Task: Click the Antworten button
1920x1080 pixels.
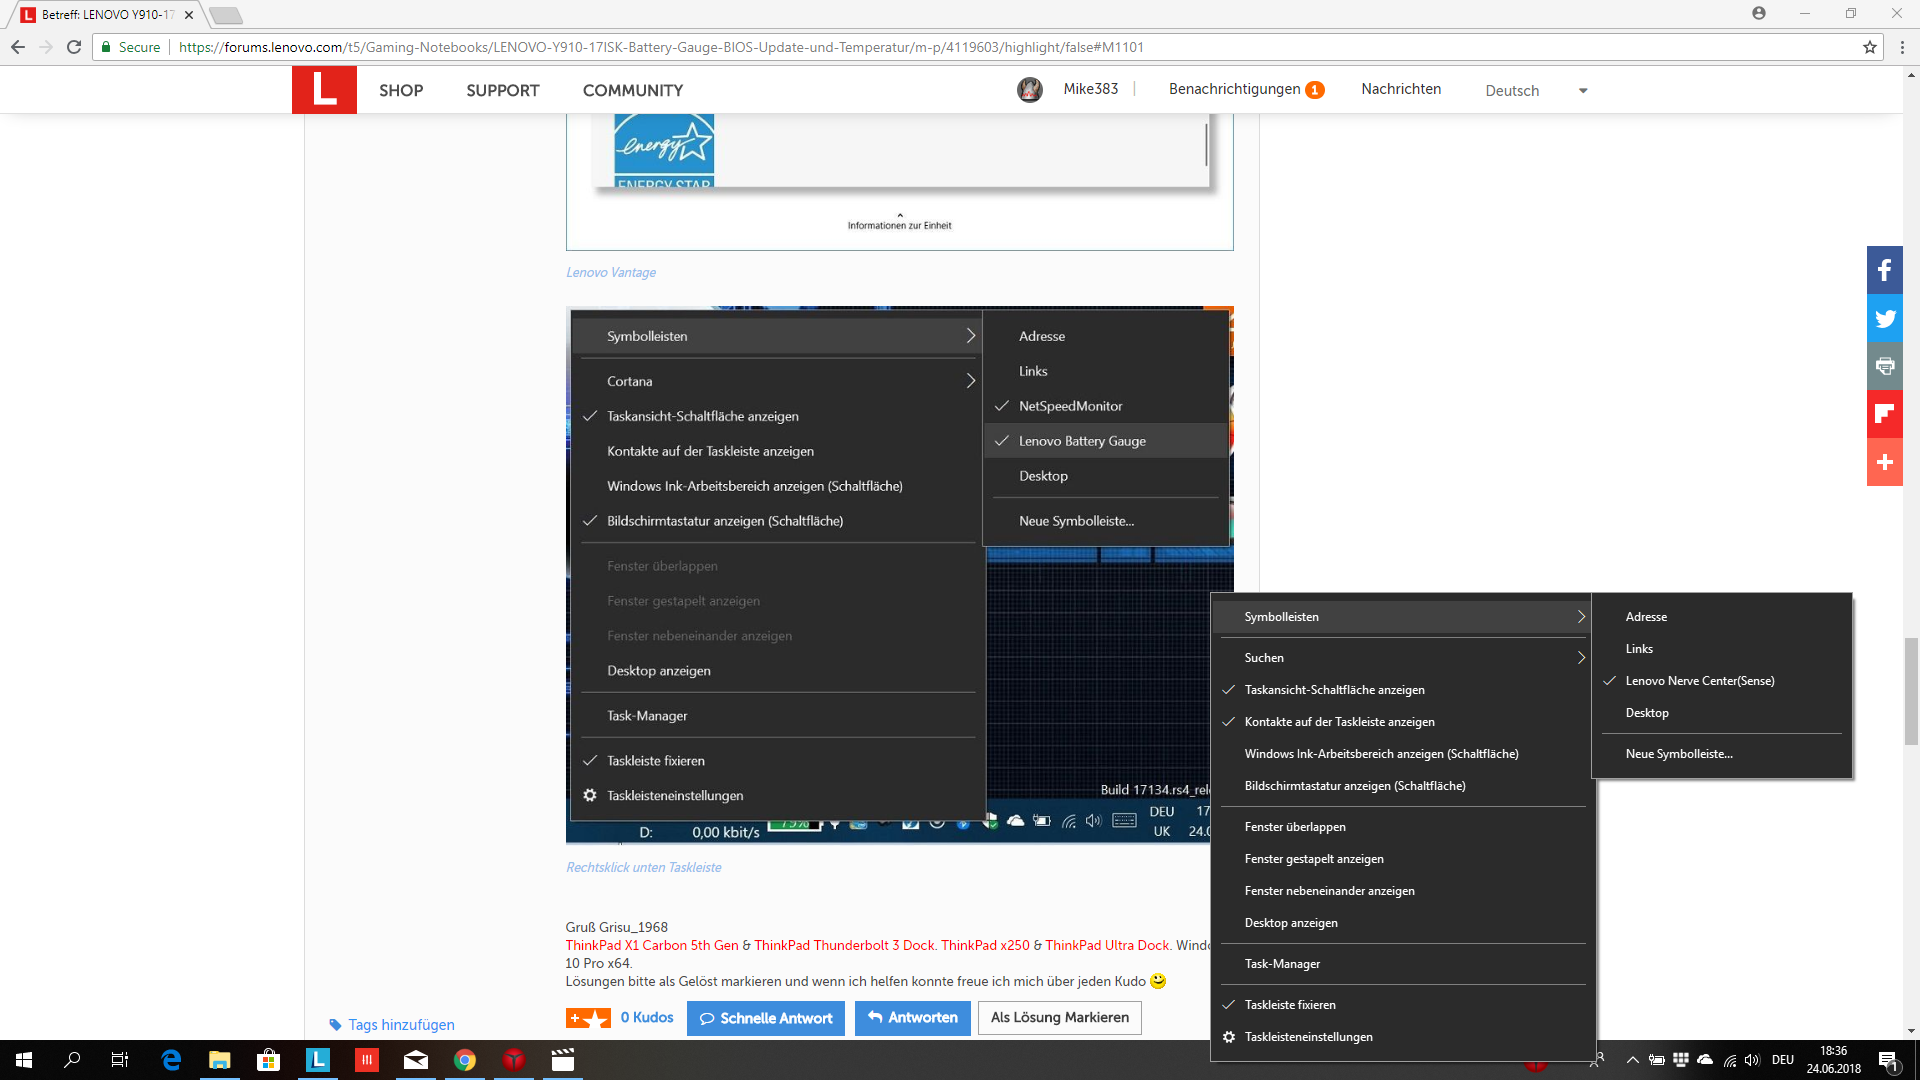Action: pos(913,1018)
